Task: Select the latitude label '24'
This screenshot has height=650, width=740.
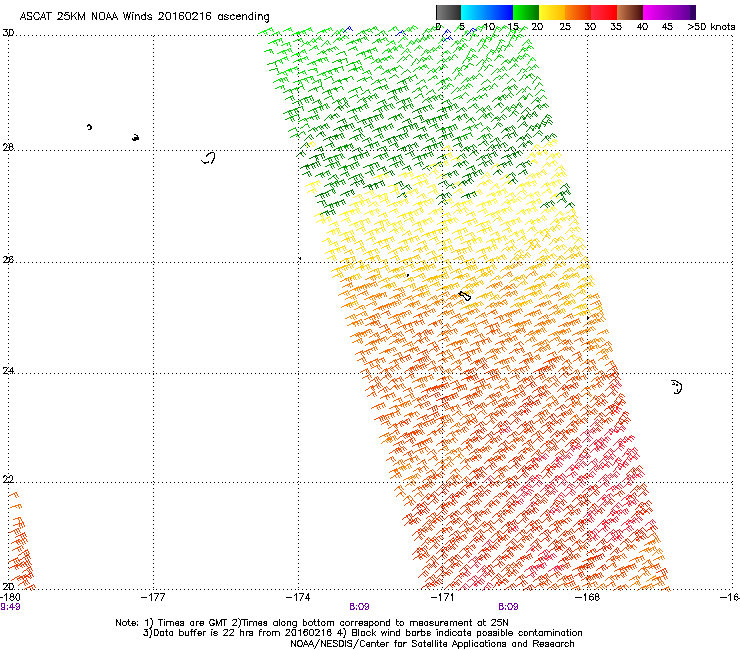Action: pos(8,371)
